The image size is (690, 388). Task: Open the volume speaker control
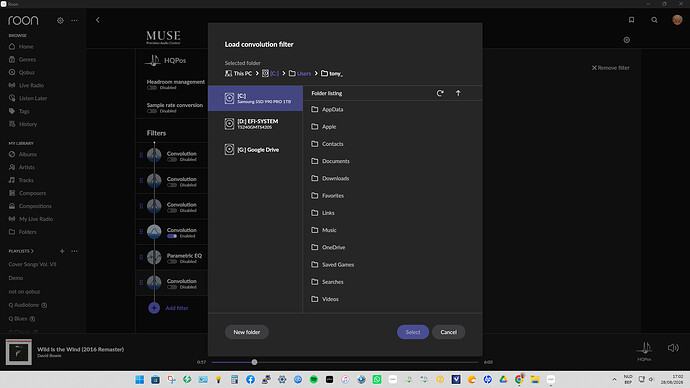(673, 348)
